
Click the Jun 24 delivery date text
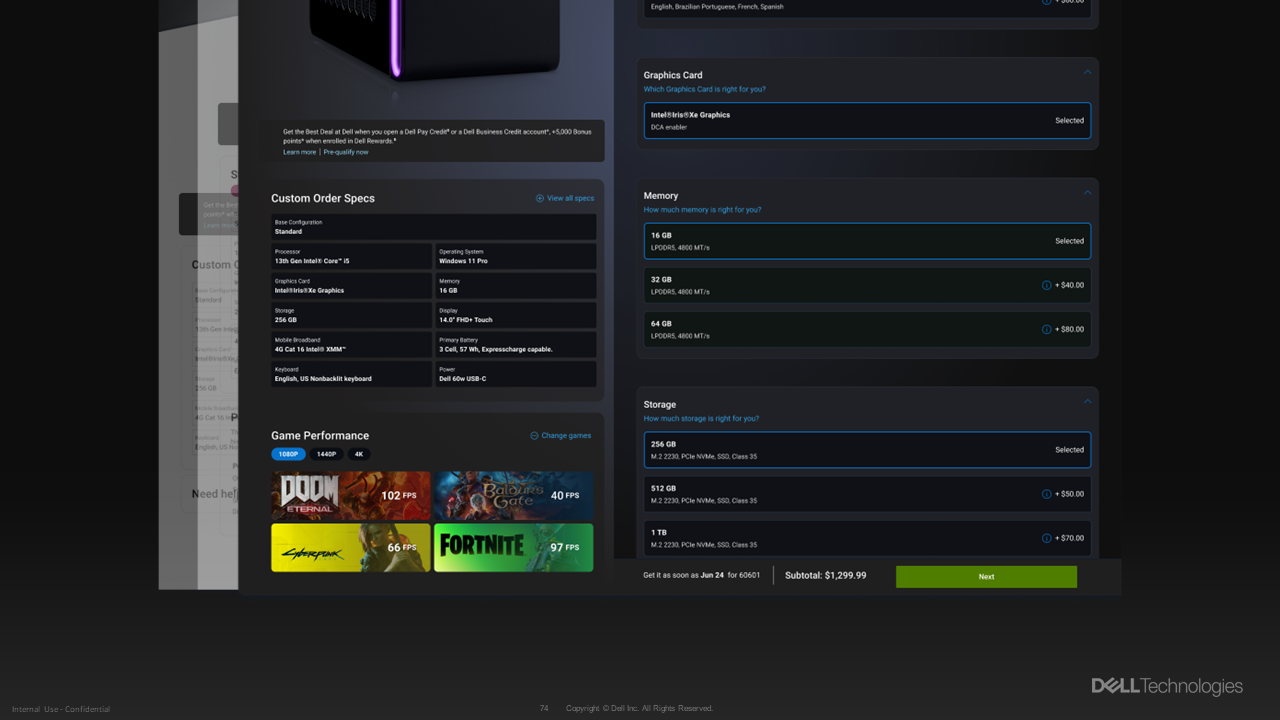pos(712,576)
